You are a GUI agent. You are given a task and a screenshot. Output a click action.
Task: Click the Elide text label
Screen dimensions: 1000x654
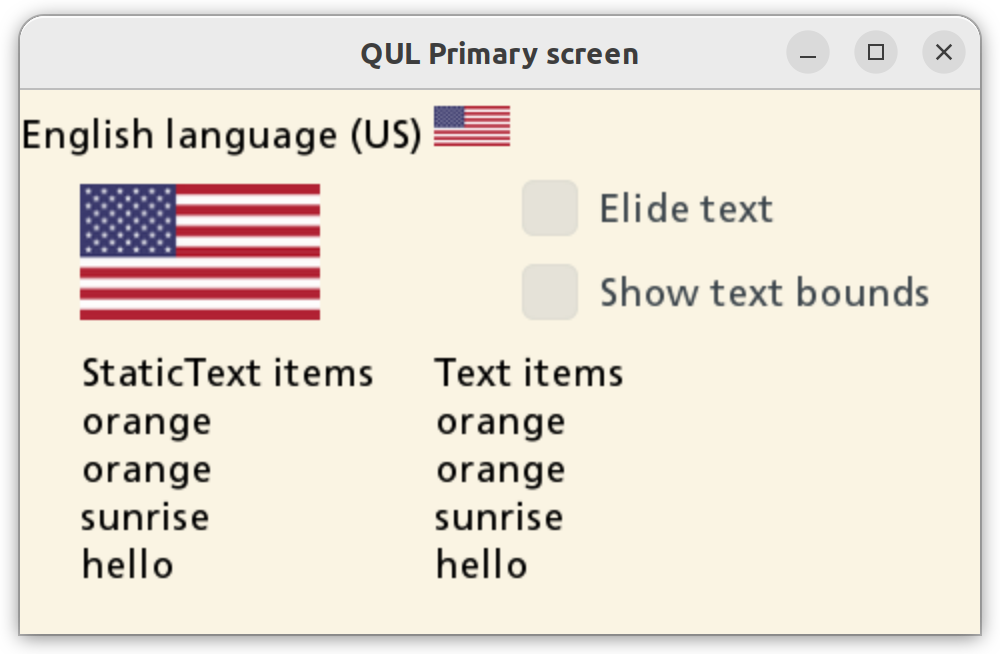(x=686, y=209)
